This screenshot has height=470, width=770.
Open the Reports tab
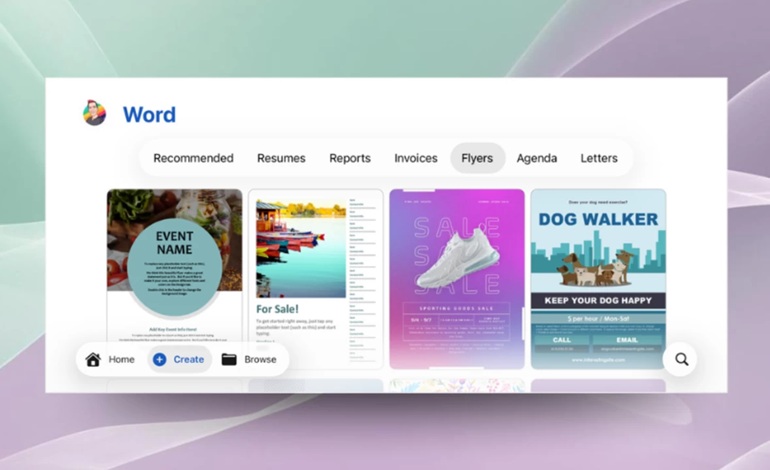(350, 158)
